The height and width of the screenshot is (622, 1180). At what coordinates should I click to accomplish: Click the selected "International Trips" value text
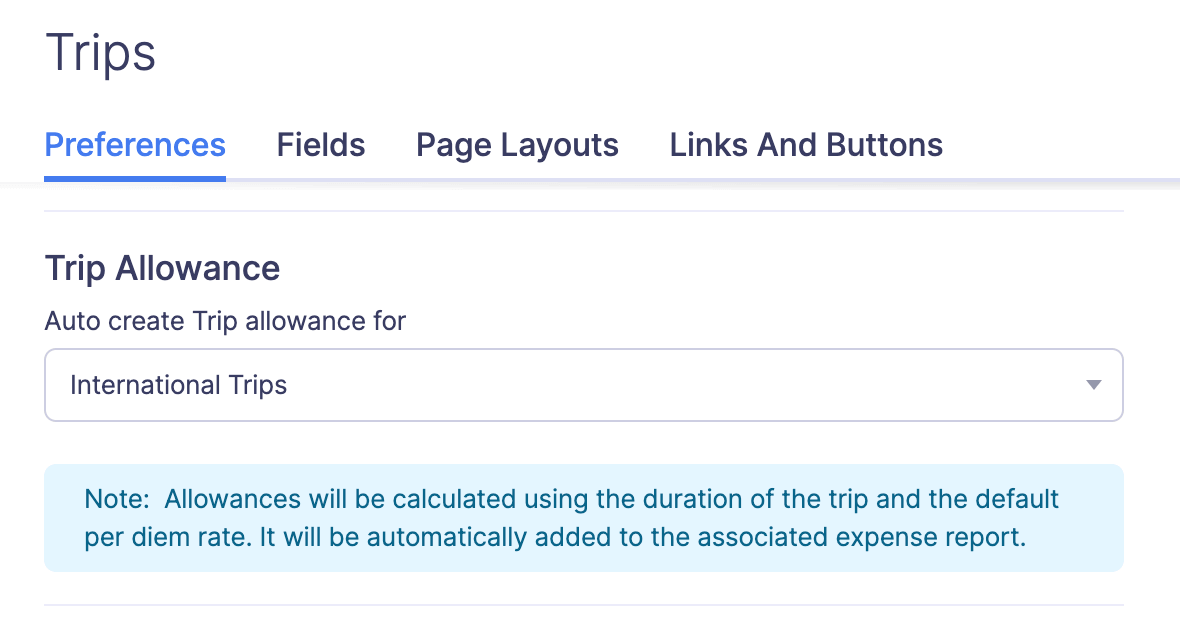point(178,385)
